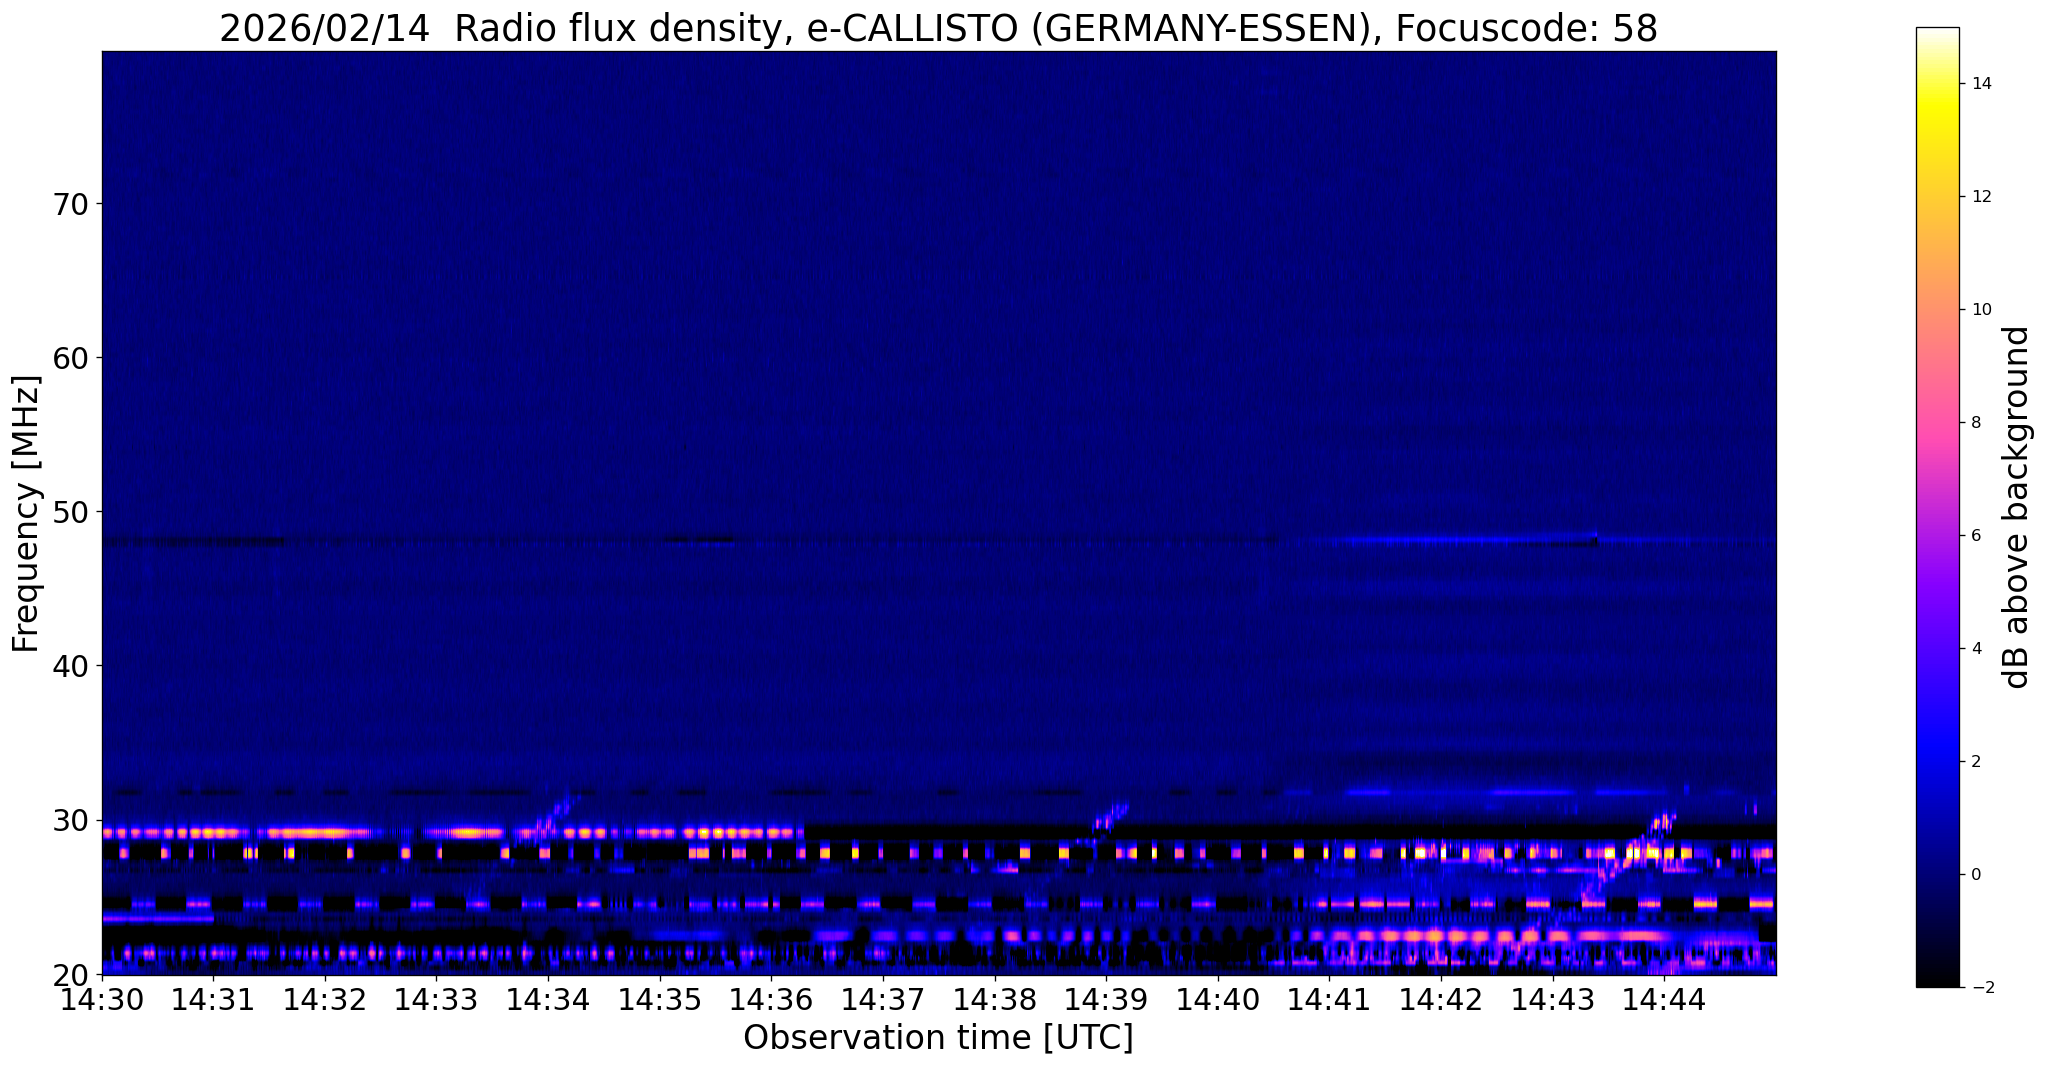Click the 14:43 time tick label
This screenshot has width=2047, height=1067.
point(1553,999)
